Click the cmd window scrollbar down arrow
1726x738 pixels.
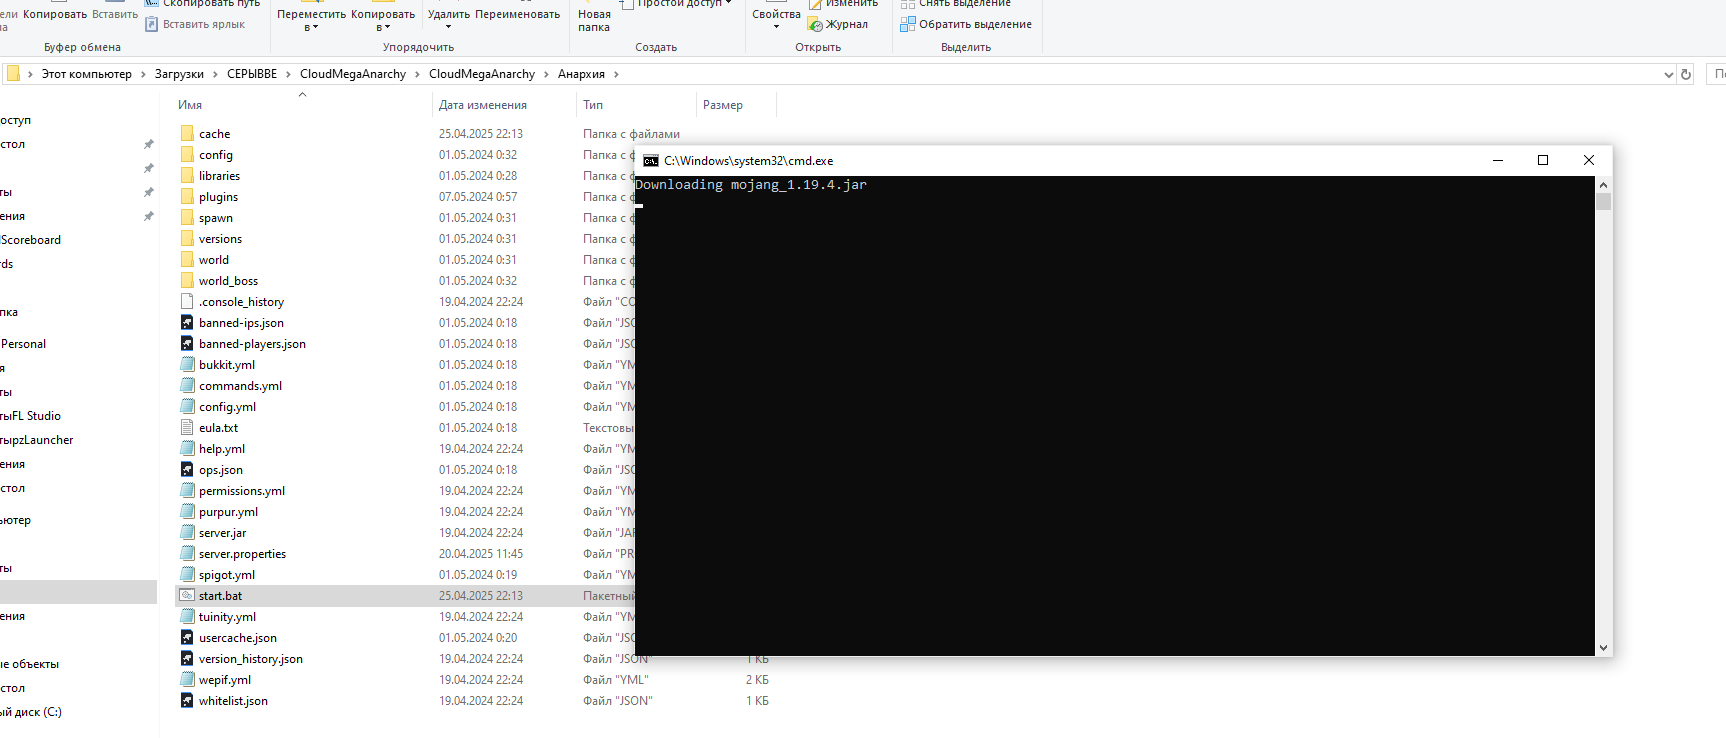click(1604, 648)
